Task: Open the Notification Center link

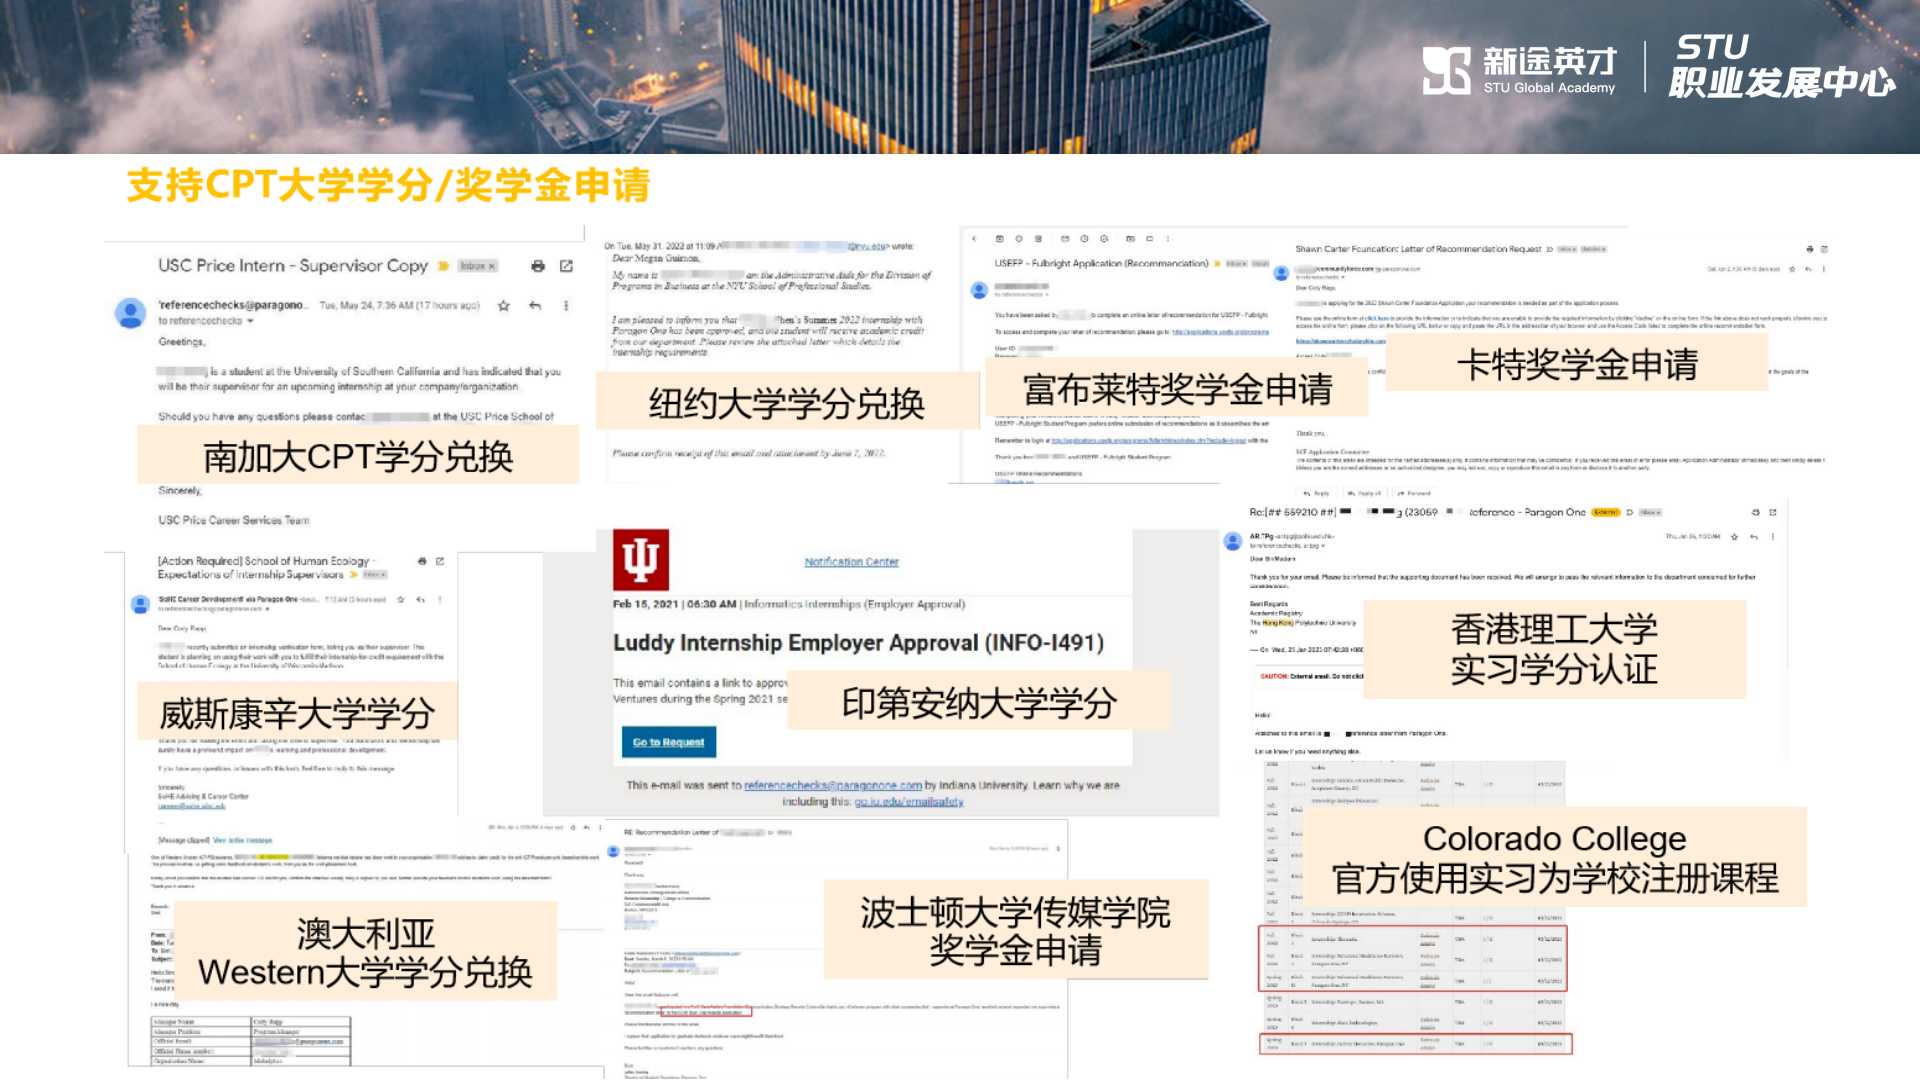Action: (851, 562)
